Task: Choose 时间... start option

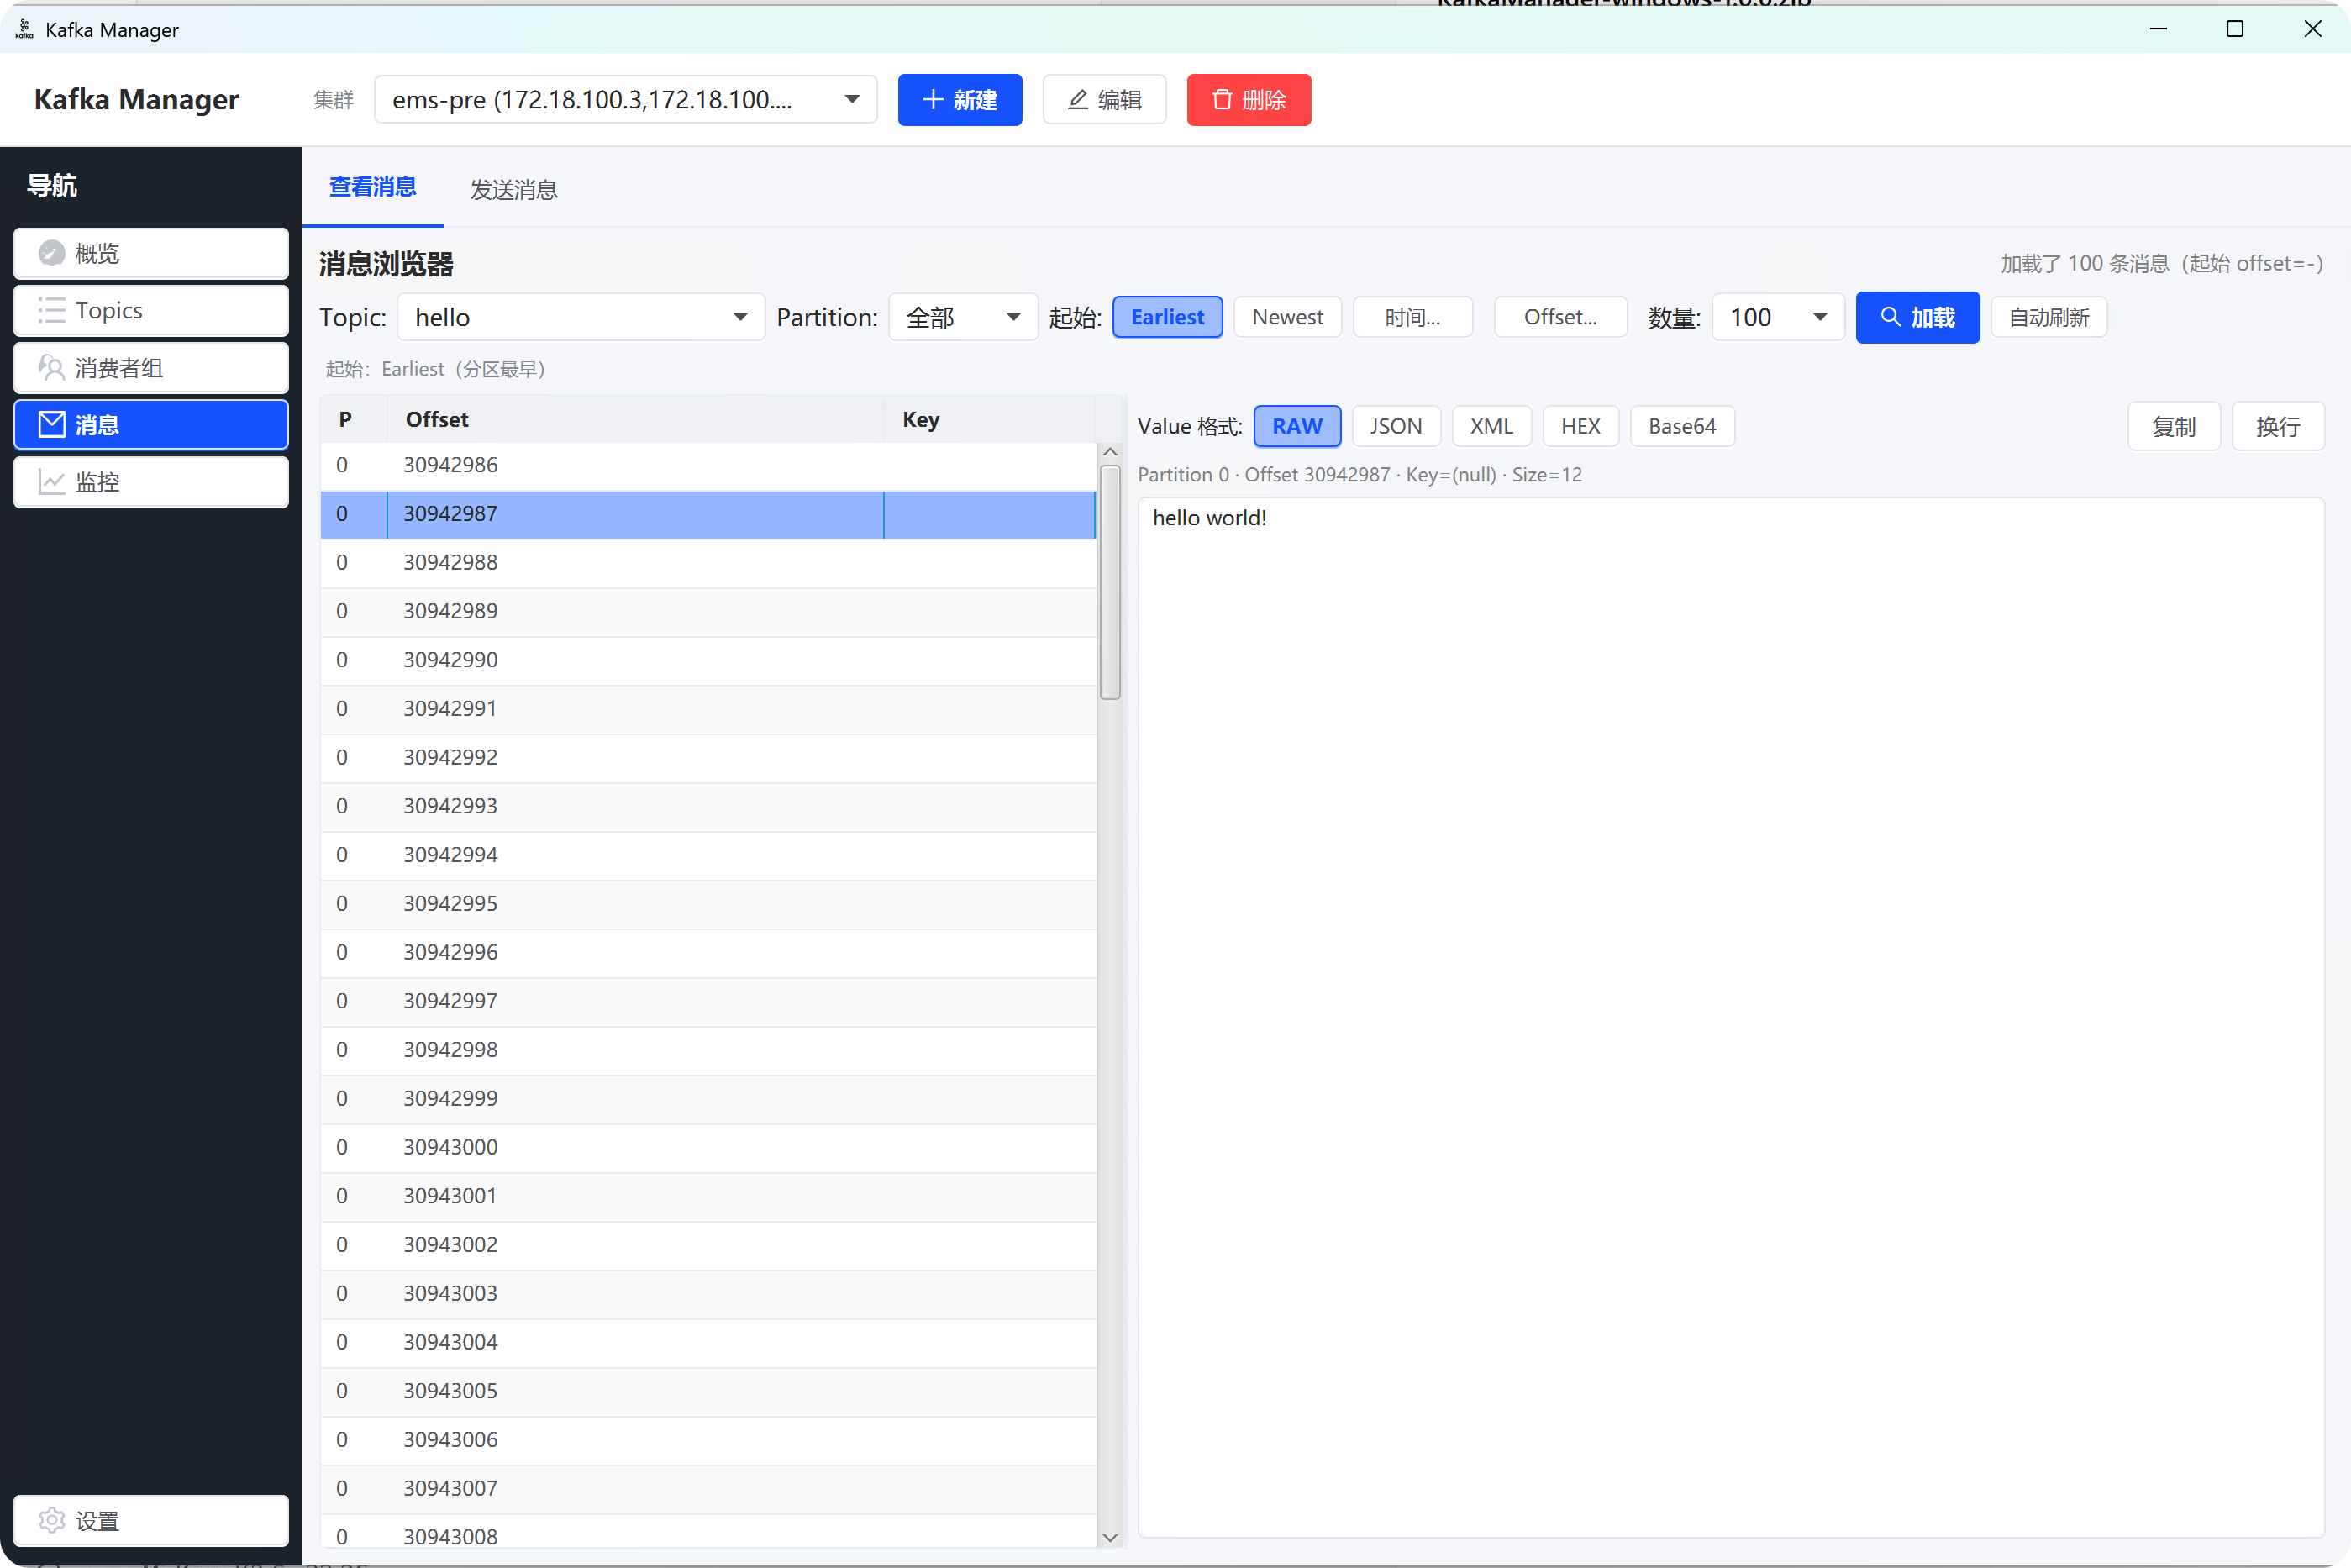Action: point(1412,317)
